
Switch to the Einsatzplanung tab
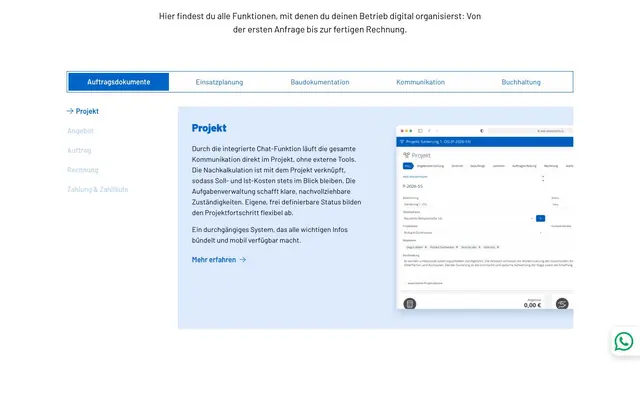(219, 82)
